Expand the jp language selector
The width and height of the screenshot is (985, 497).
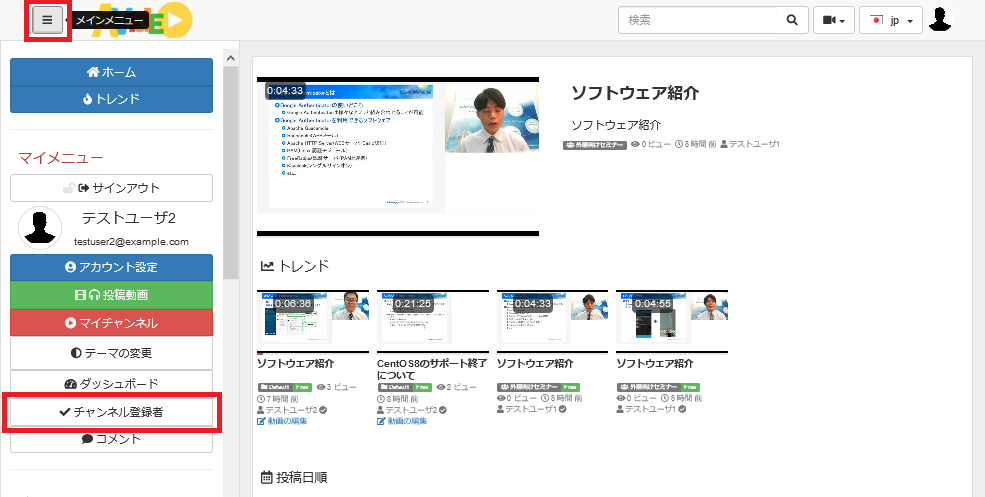[x=890, y=20]
